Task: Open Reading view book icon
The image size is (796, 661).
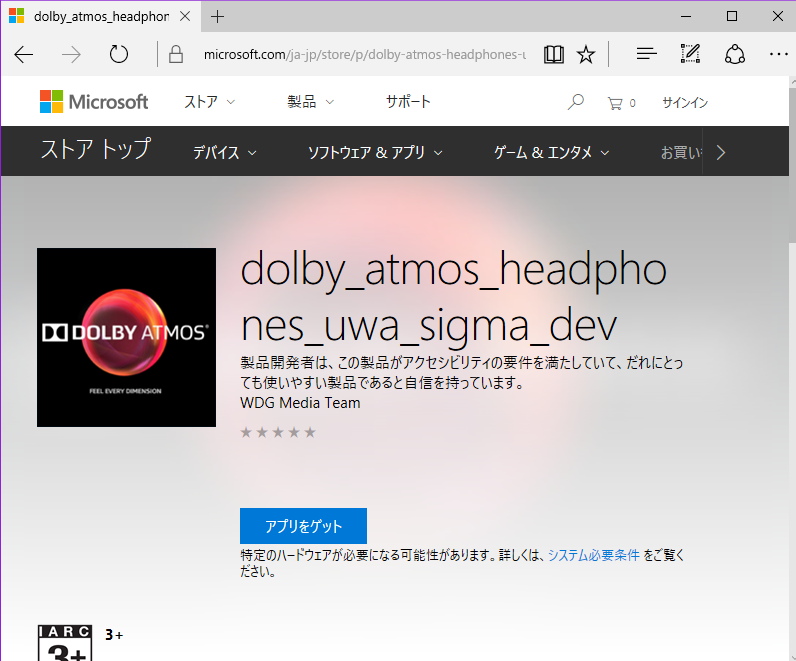Action: click(x=553, y=54)
